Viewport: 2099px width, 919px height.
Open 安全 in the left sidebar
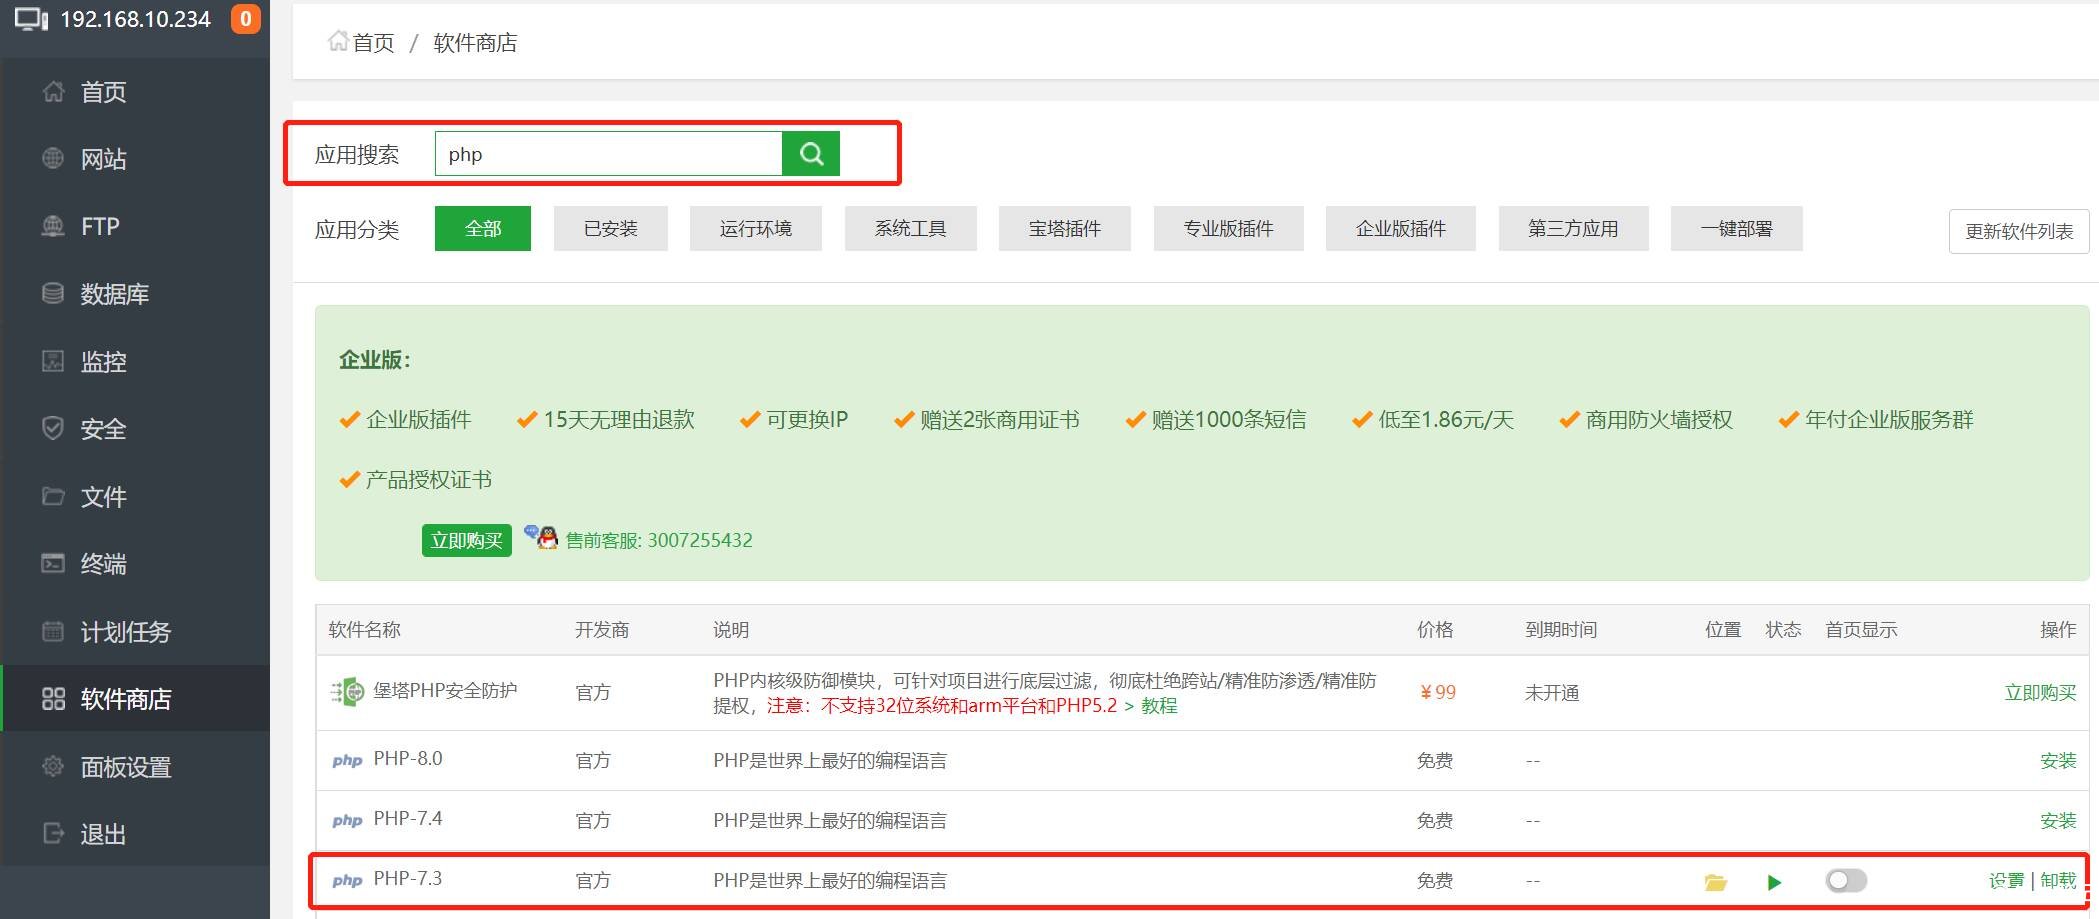click(135, 429)
